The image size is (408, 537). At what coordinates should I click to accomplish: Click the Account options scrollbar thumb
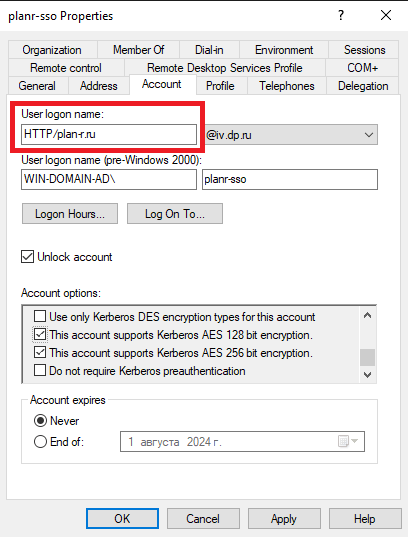(x=368, y=358)
